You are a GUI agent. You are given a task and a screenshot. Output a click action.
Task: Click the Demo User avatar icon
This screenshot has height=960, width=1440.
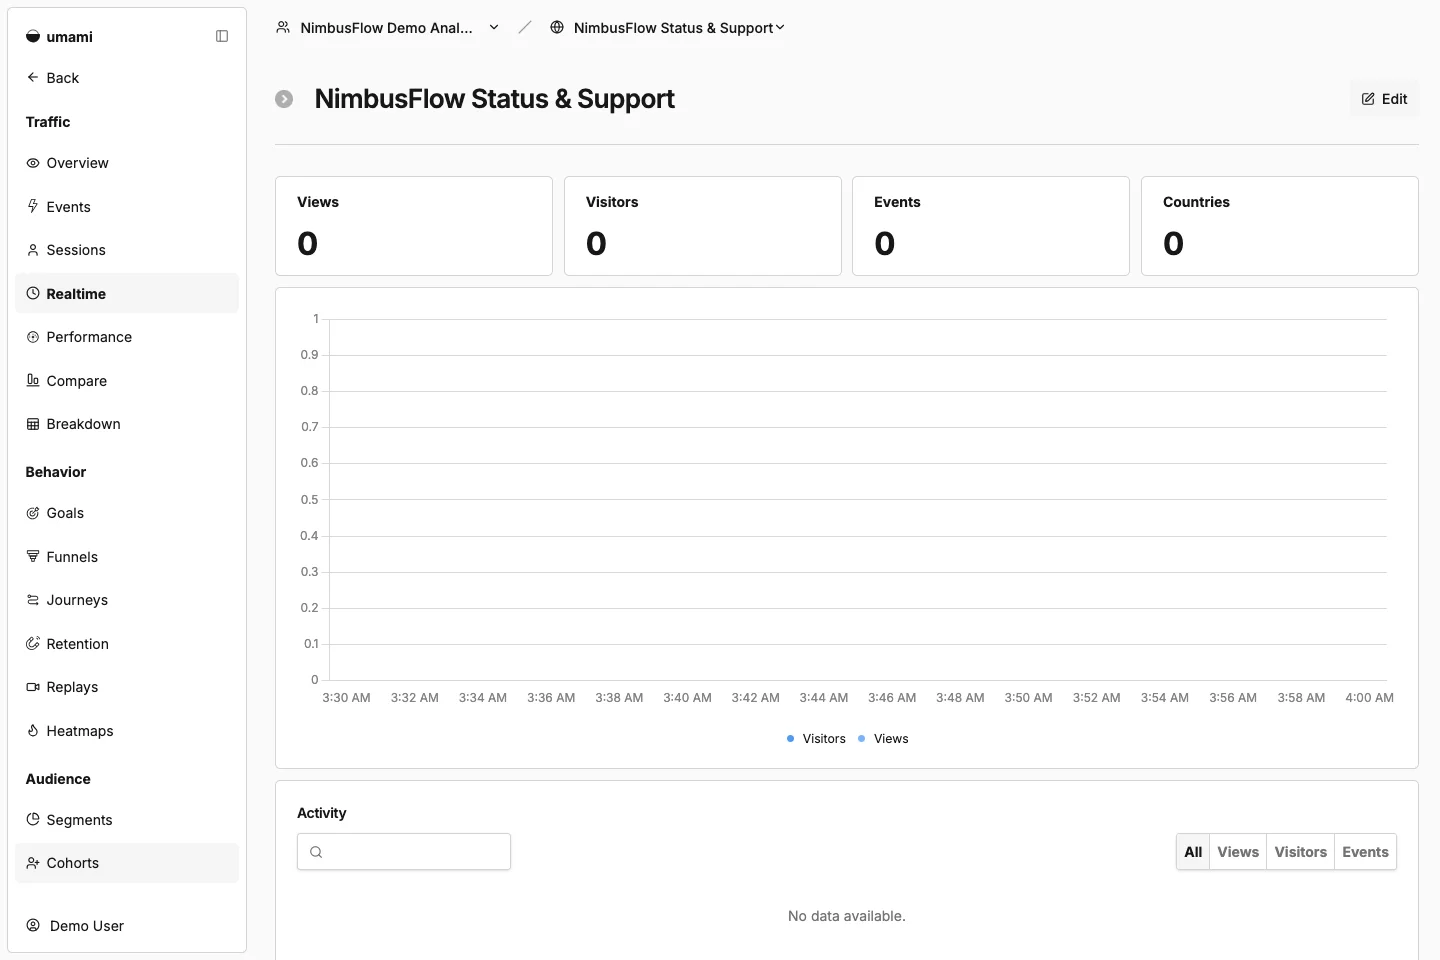(x=33, y=925)
